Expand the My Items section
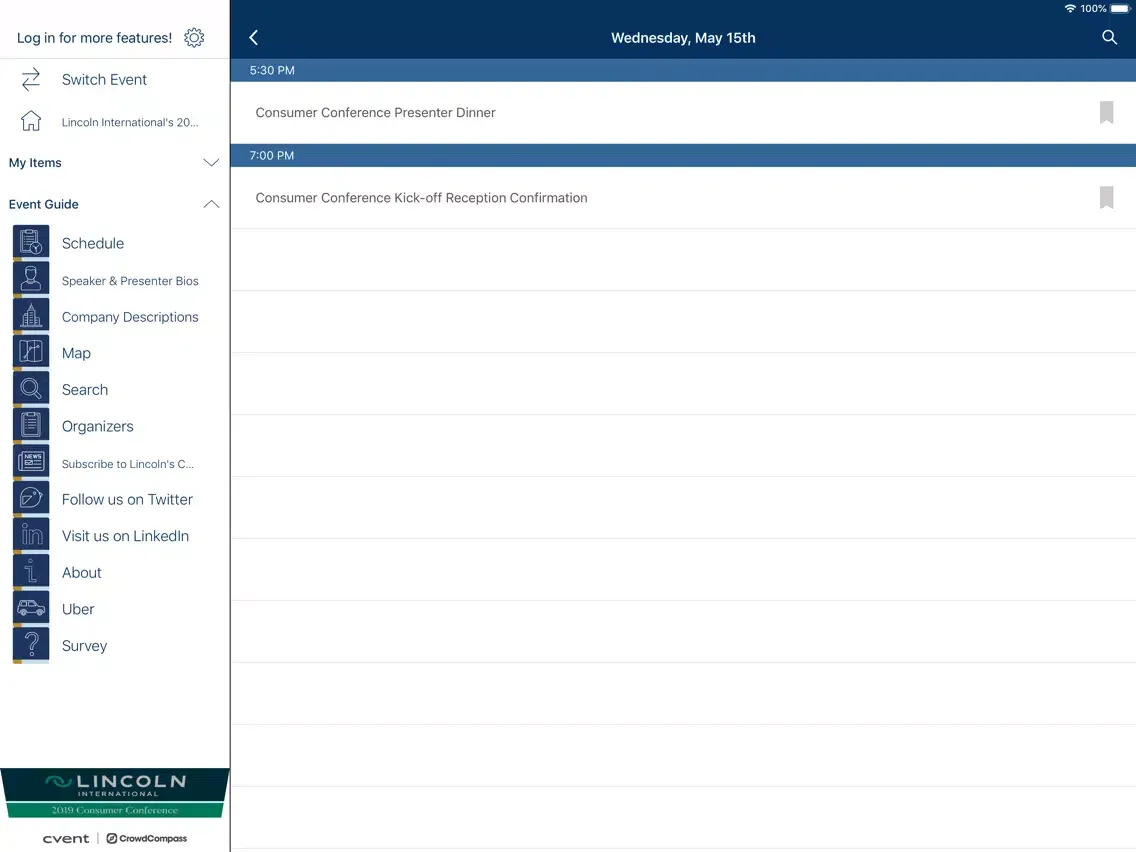 114,163
